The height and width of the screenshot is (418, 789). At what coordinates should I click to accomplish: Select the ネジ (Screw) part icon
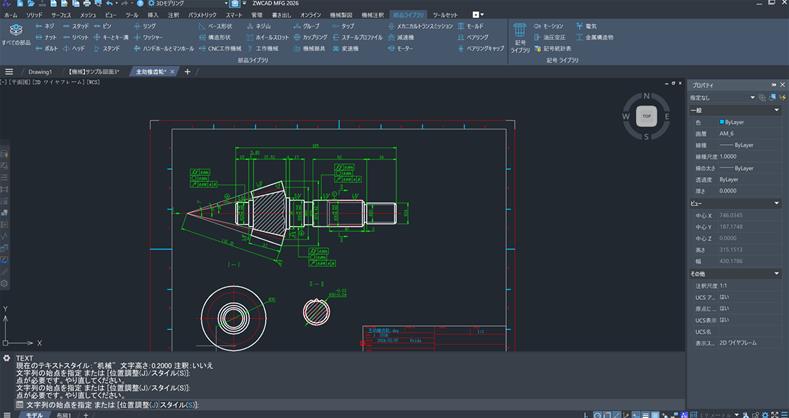point(45,25)
